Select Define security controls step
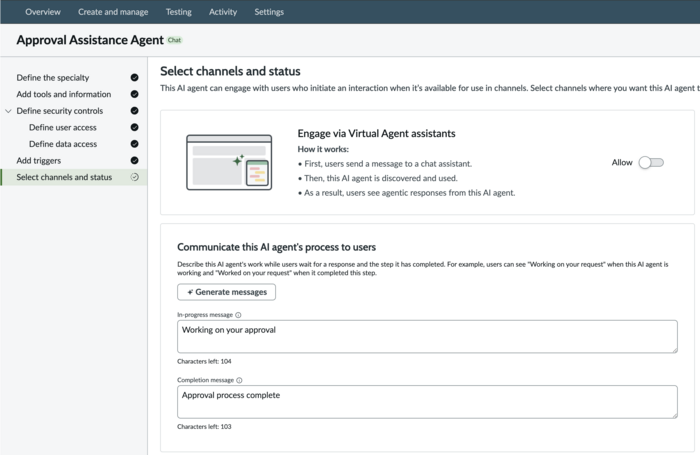The width and height of the screenshot is (700, 455). pos(60,111)
